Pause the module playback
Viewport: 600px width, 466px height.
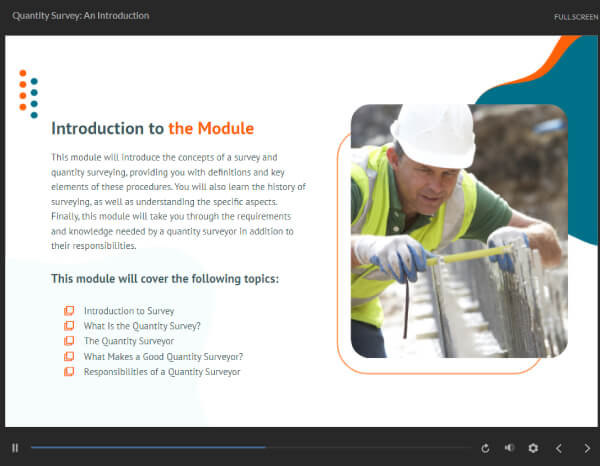pos(15,448)
